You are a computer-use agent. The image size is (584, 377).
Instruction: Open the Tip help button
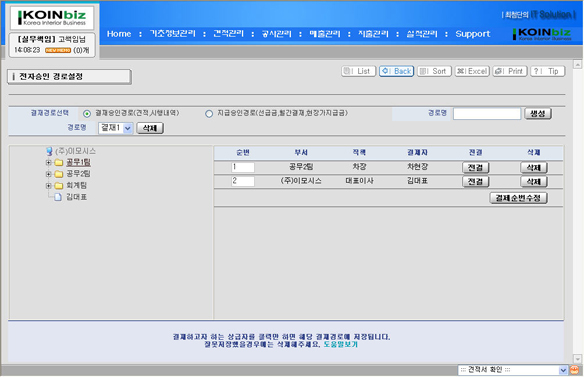pyautogui.click(x=548, y=71)
